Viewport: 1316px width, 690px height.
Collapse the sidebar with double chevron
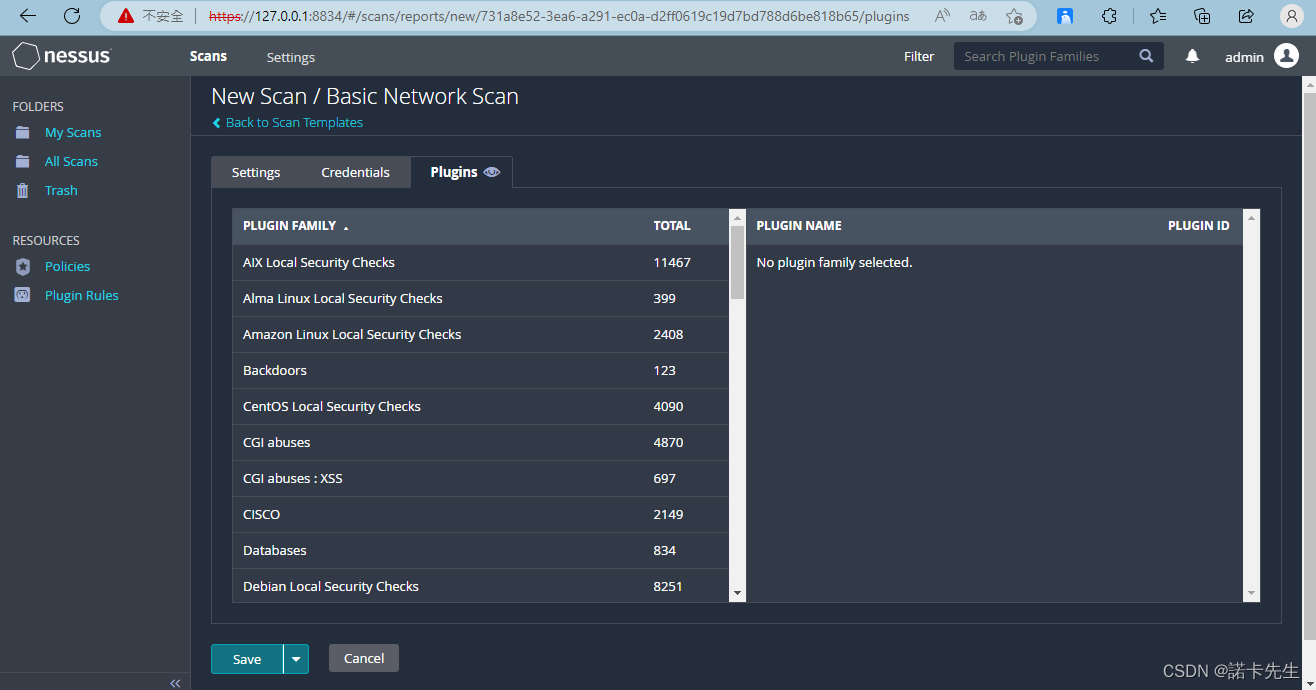pyautogui.click(x=175, y=683)
